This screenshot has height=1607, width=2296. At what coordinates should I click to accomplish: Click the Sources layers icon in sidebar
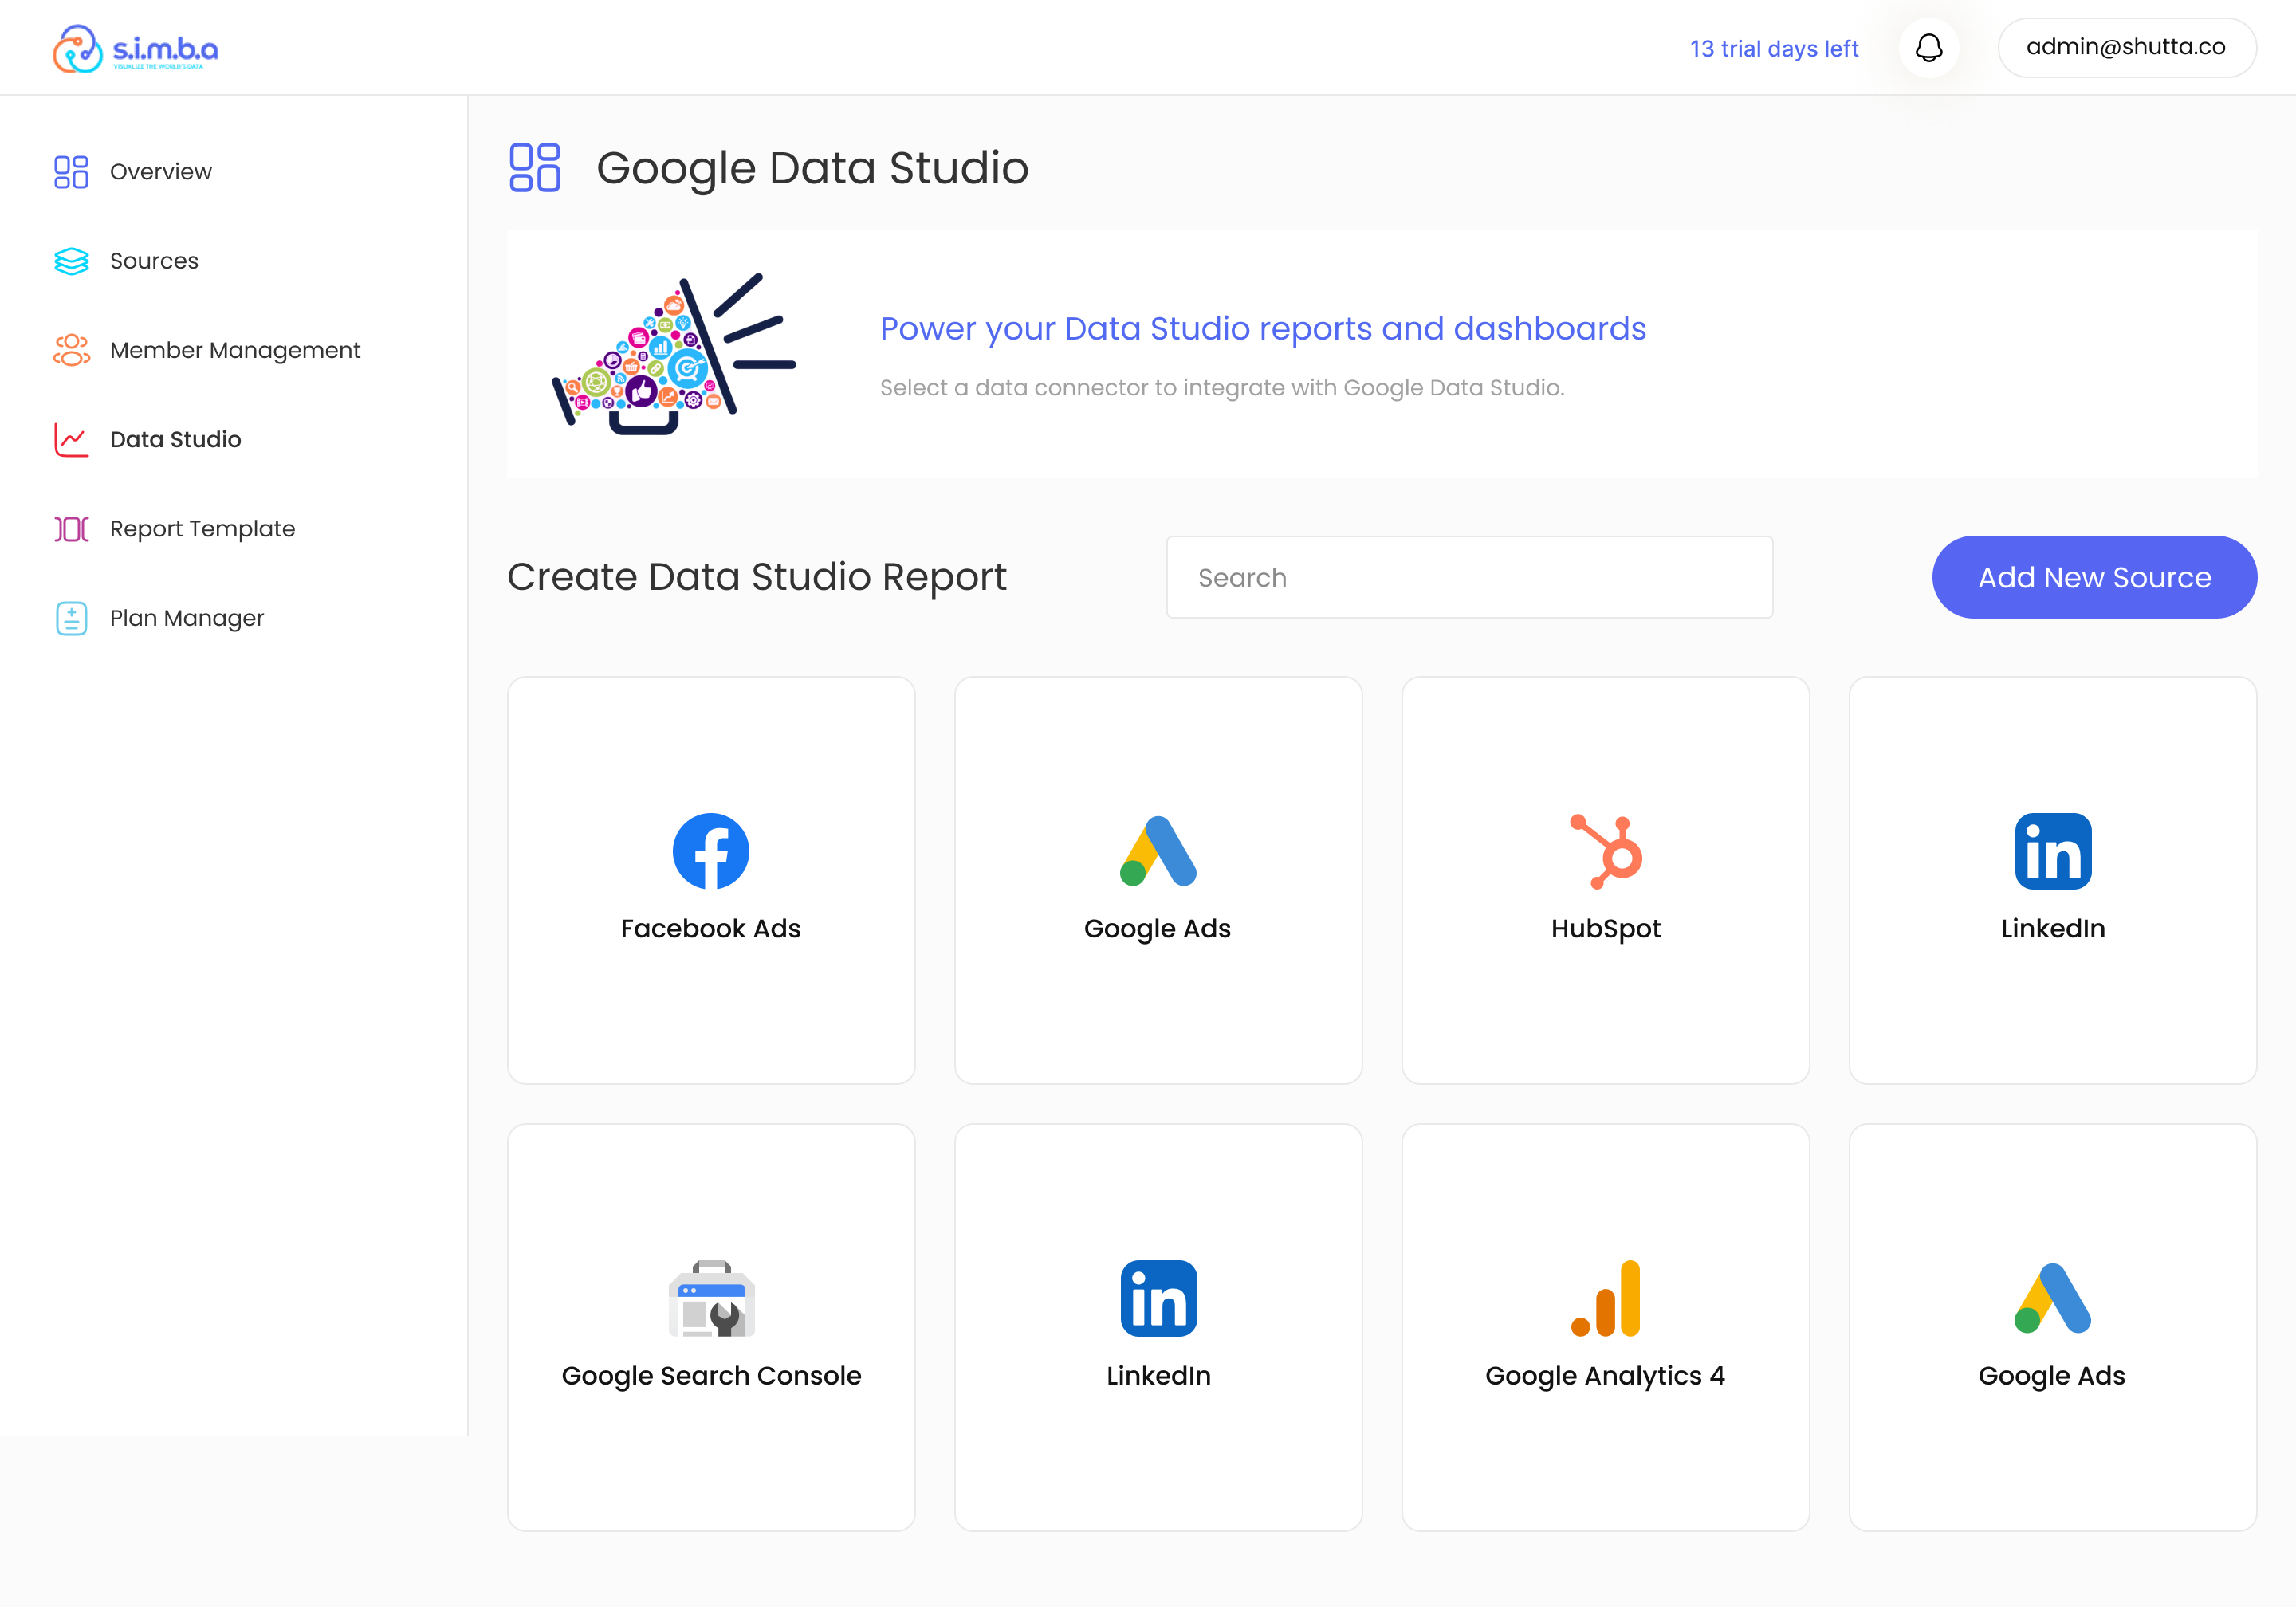pos(71,261)
